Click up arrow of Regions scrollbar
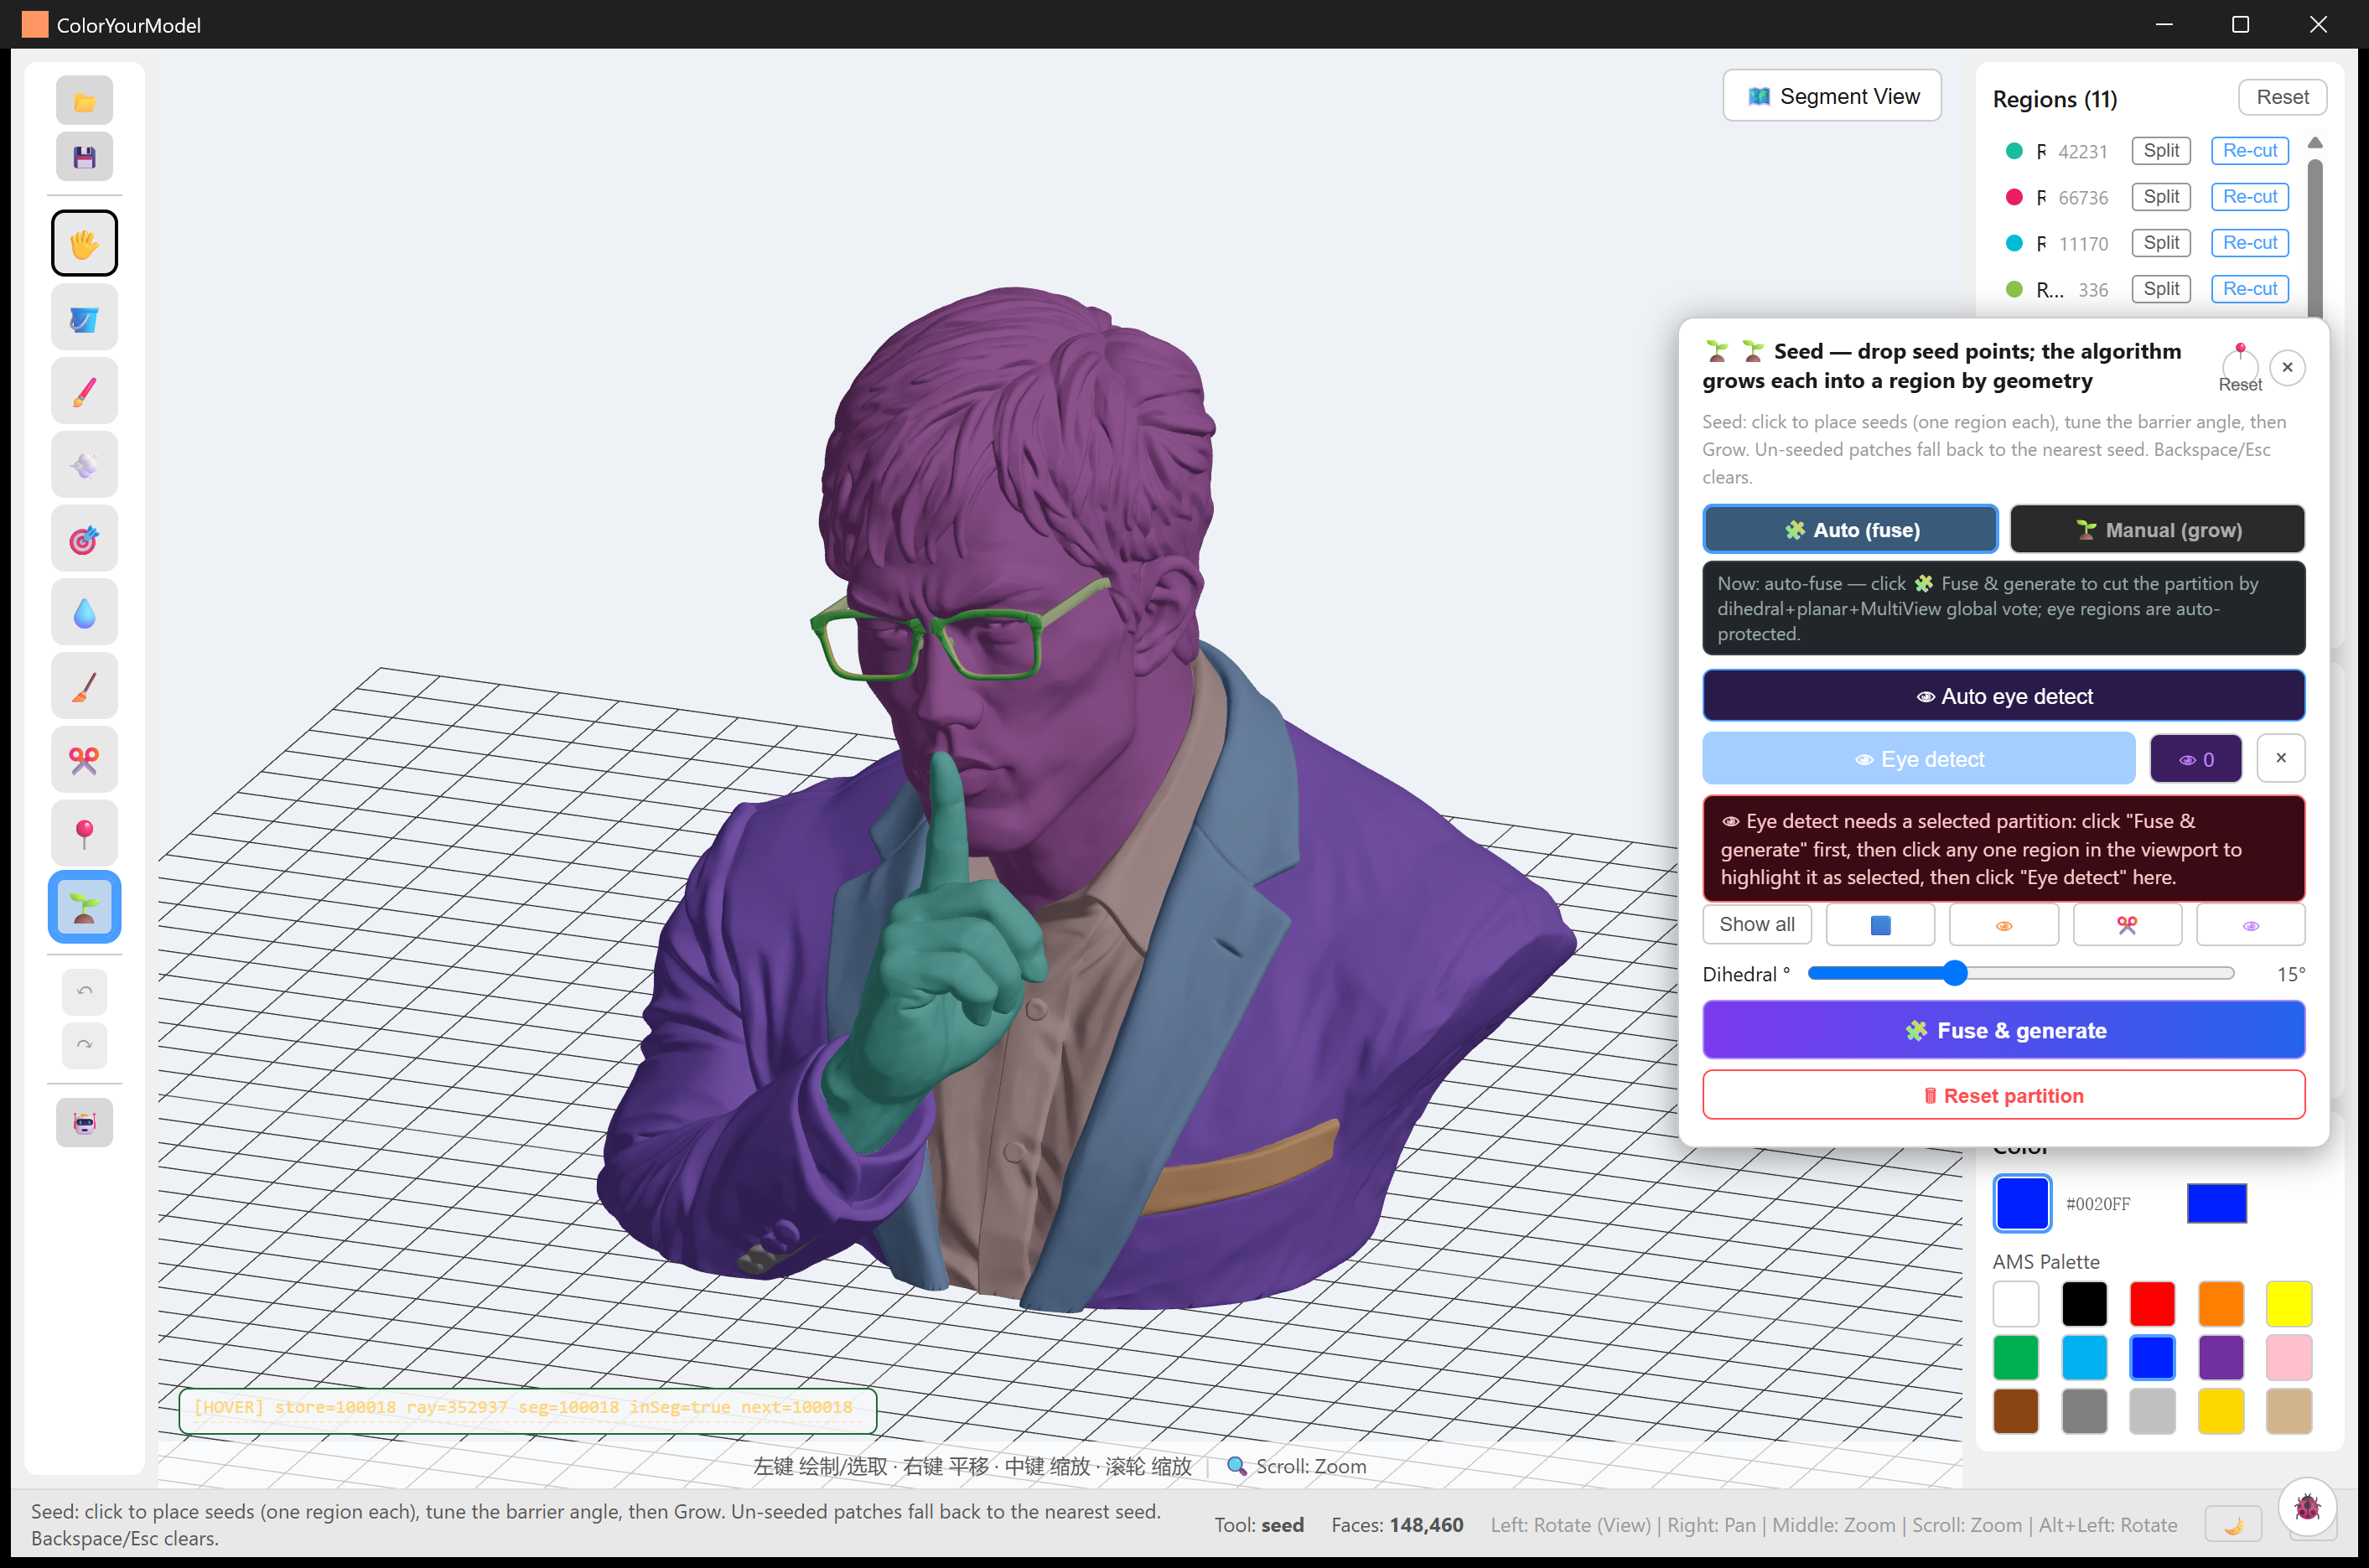Viewport: 2369px width, 1568px height. 2314,143
